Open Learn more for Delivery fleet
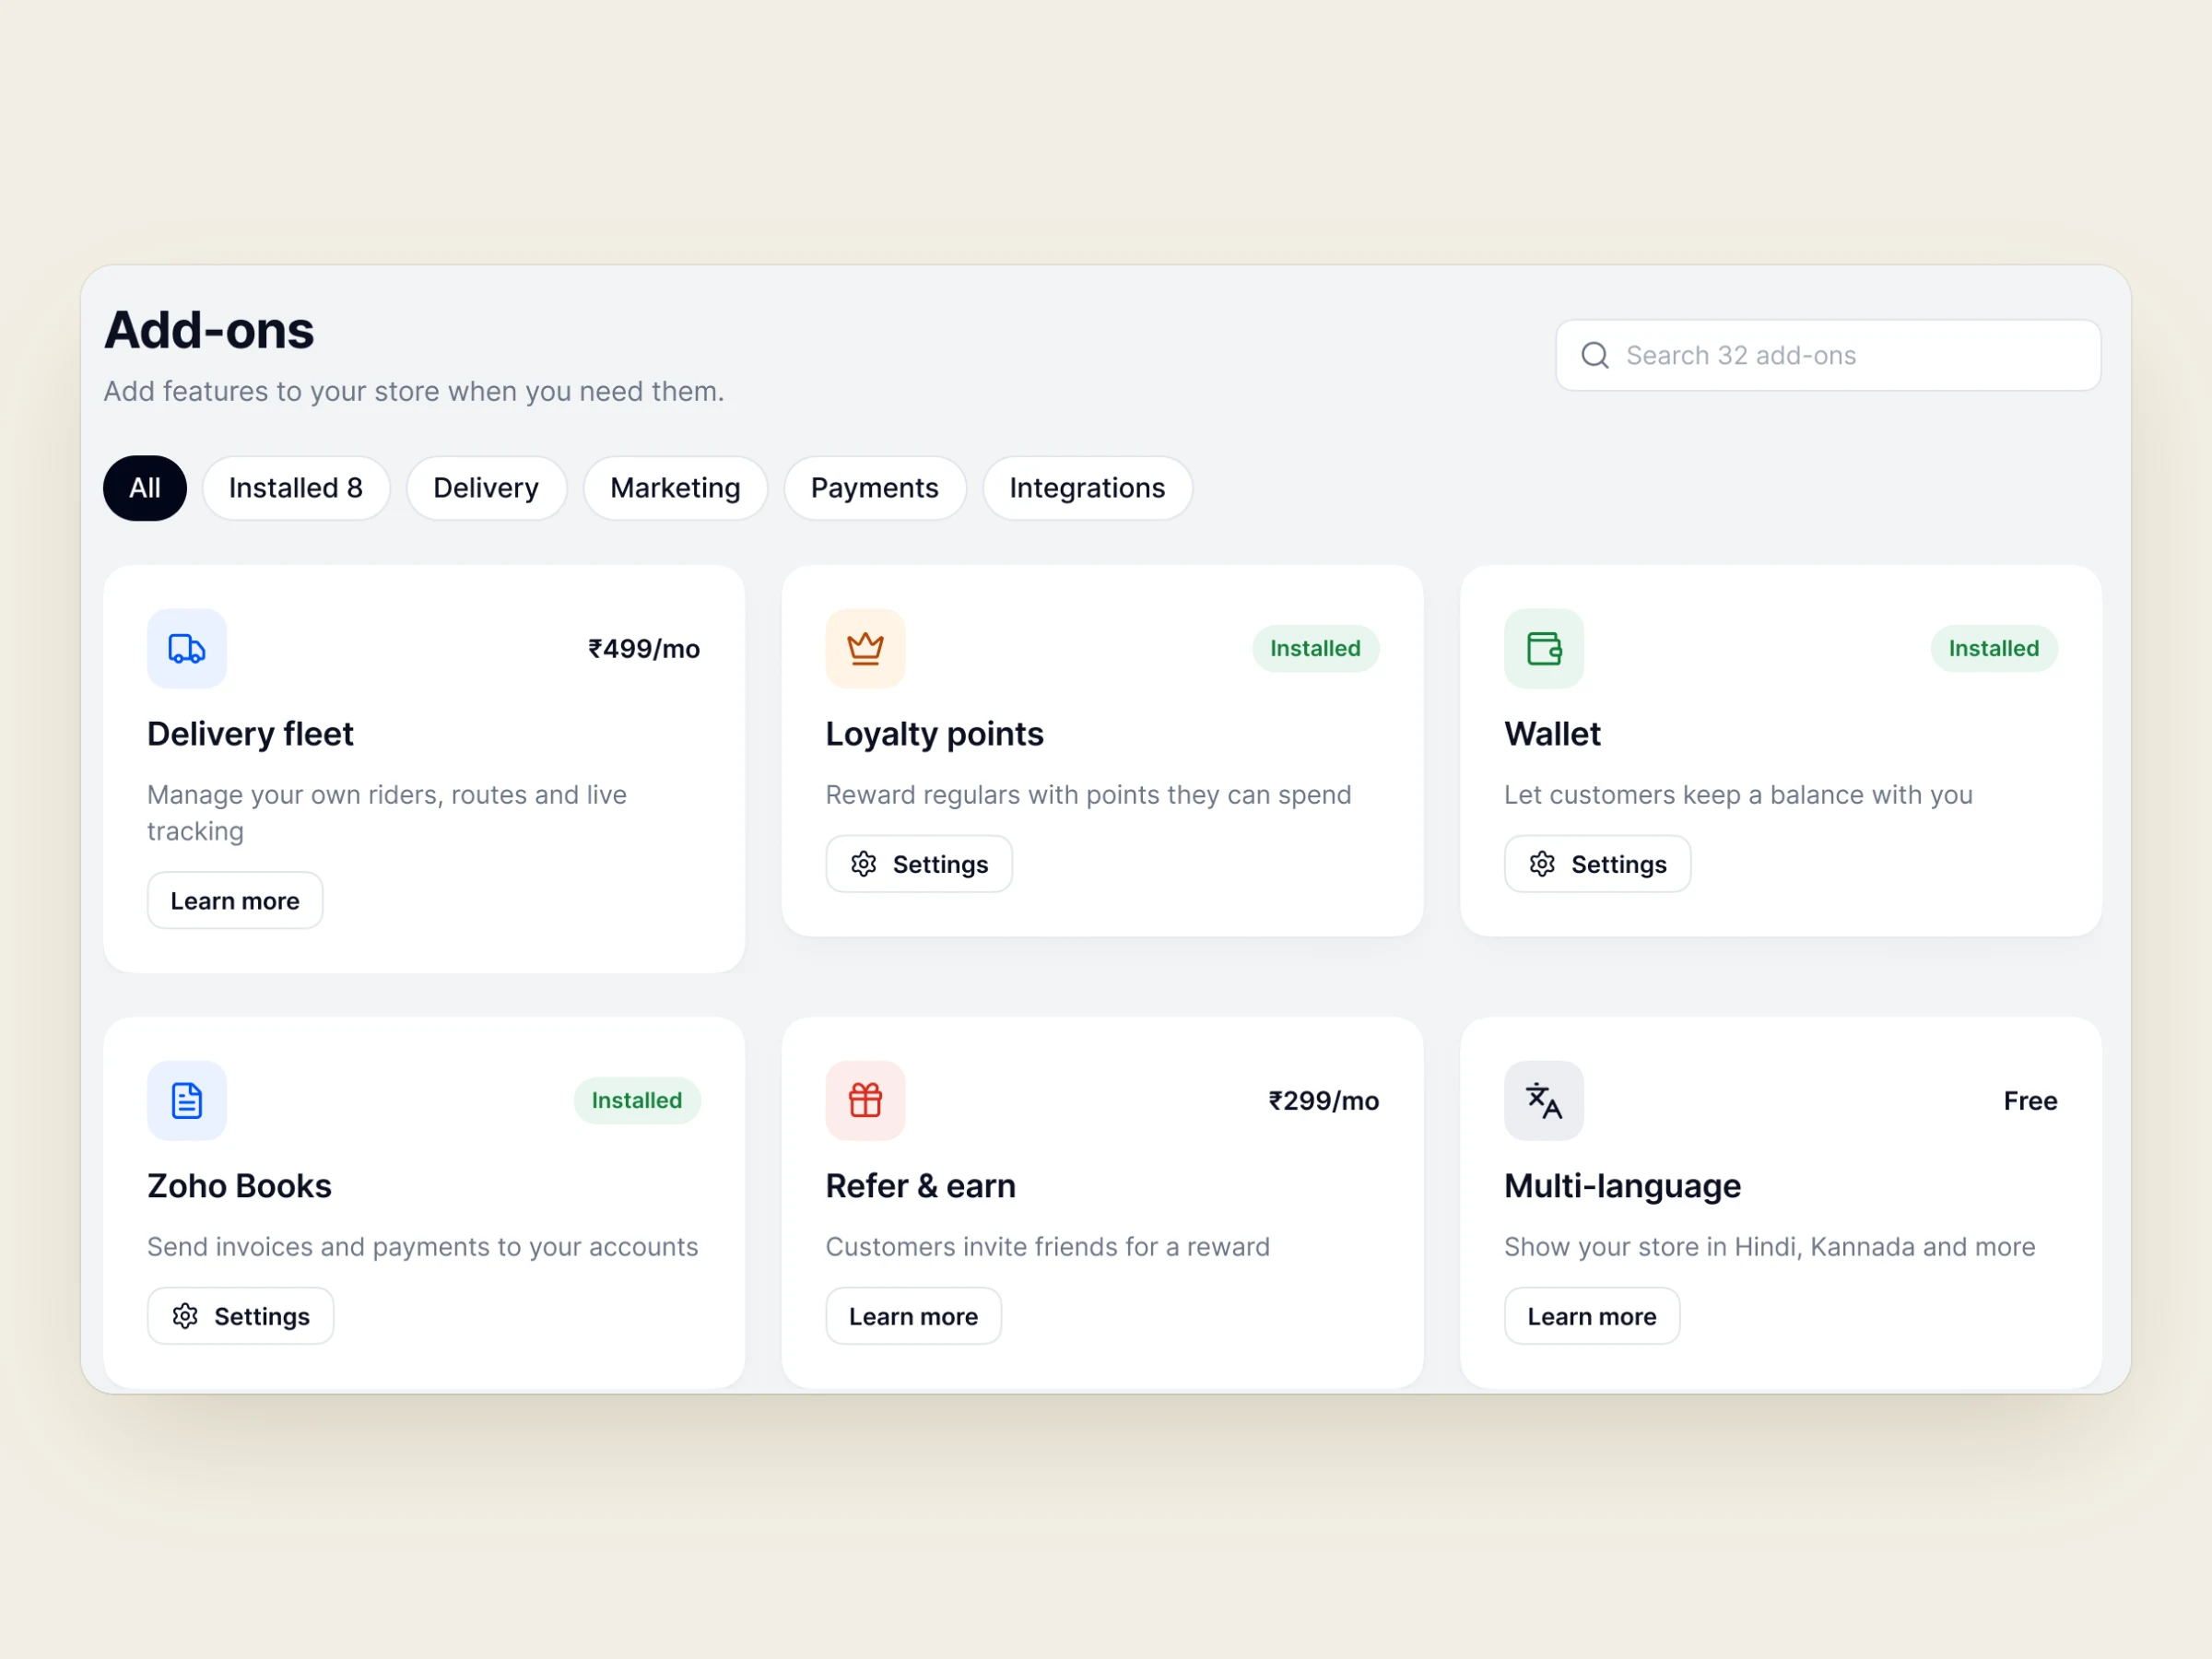Viewport: 2212px width, 1659px height. pos(235,900)
